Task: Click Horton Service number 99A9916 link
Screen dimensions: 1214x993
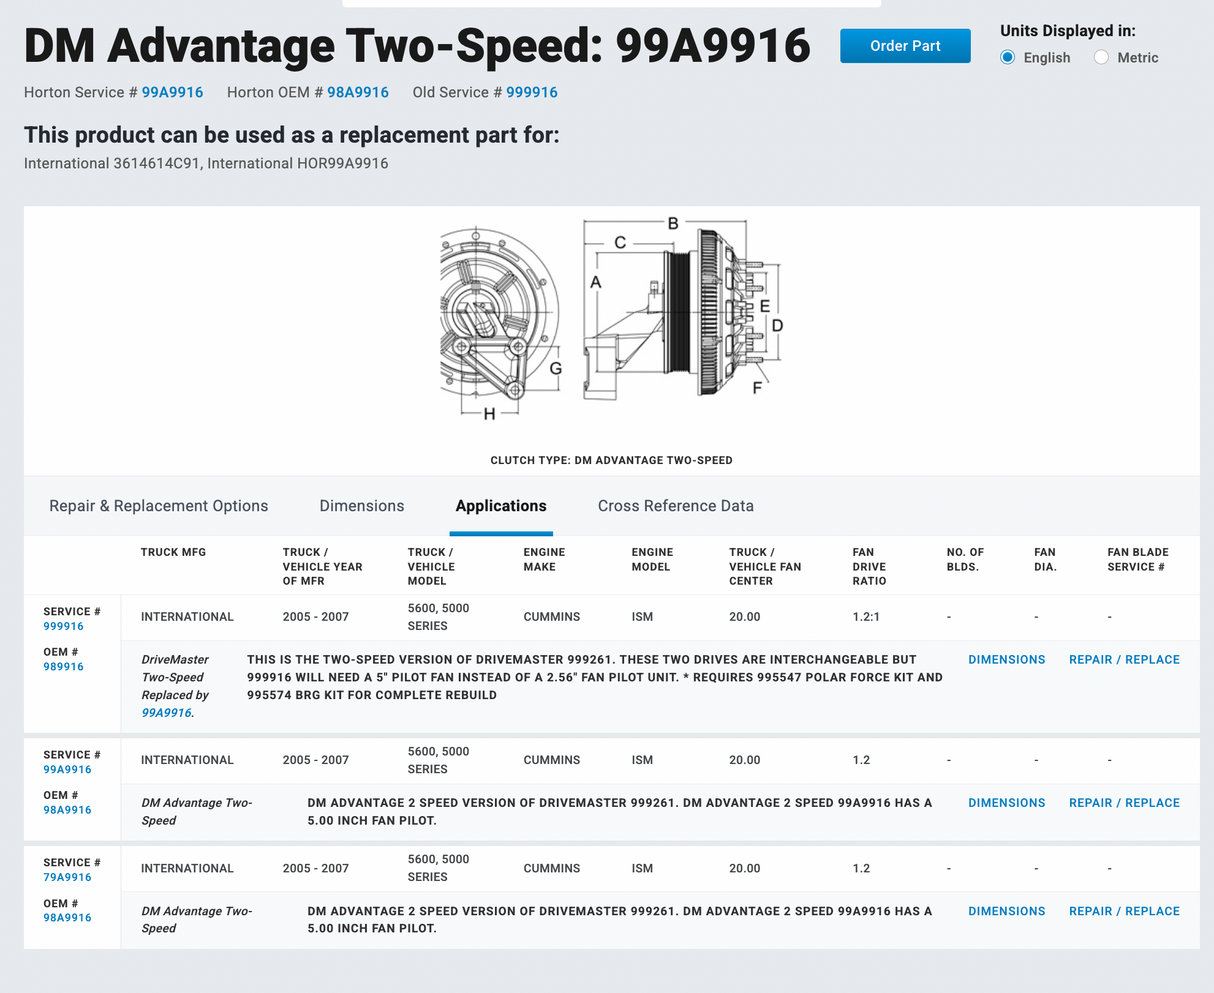Action: tap(172, 92)
